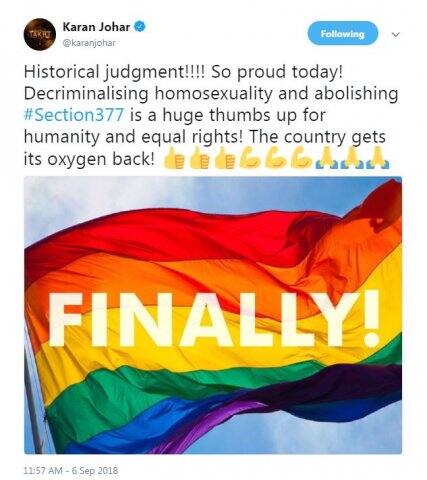This screenshot has height=480, width=427.
Task: Click the Karan Johar display name
Action: (96, 26)
